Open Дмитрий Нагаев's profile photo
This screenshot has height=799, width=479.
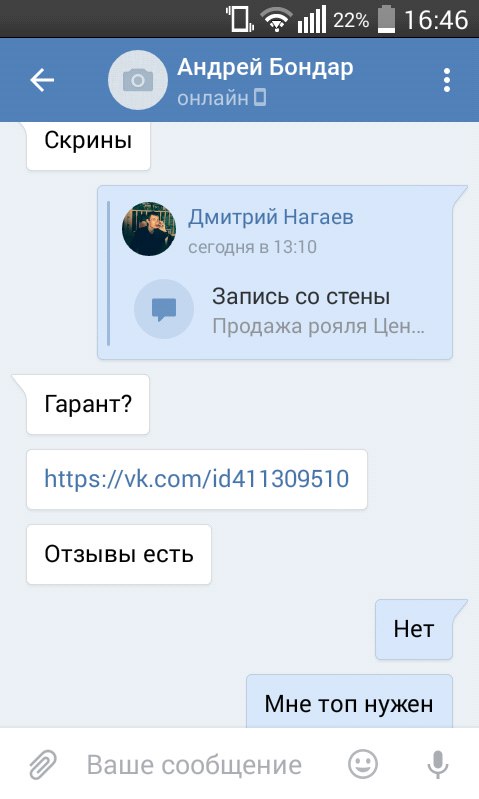tap(149, 228)
